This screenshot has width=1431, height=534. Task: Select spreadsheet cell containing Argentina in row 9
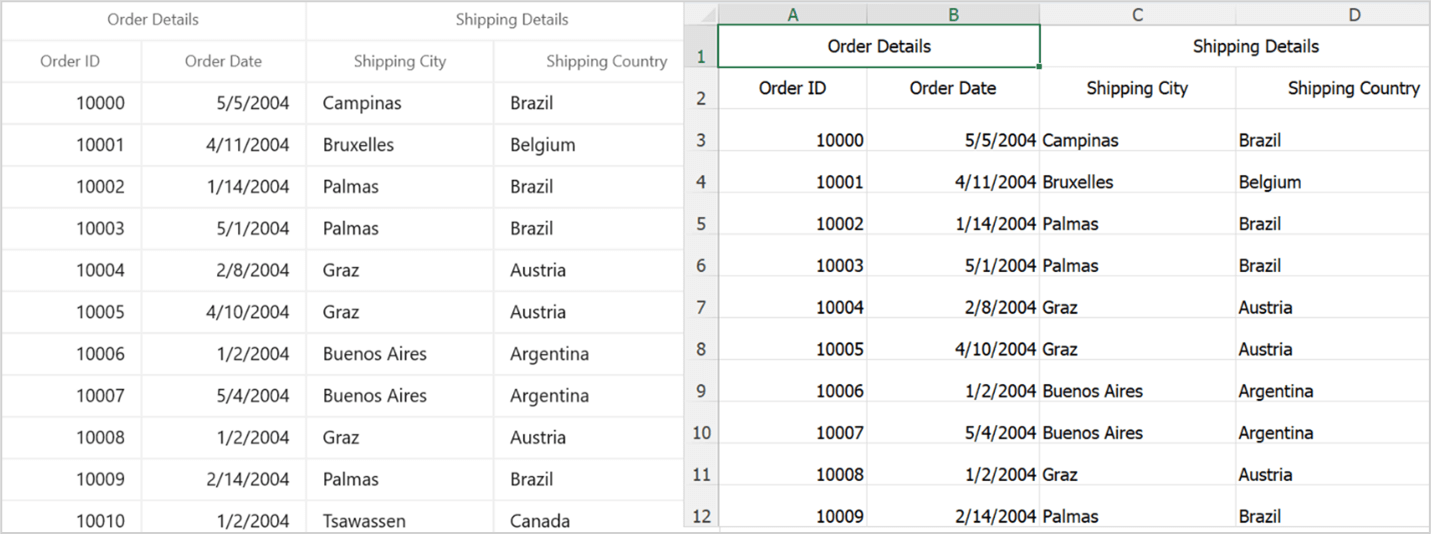click(1275, 391)
